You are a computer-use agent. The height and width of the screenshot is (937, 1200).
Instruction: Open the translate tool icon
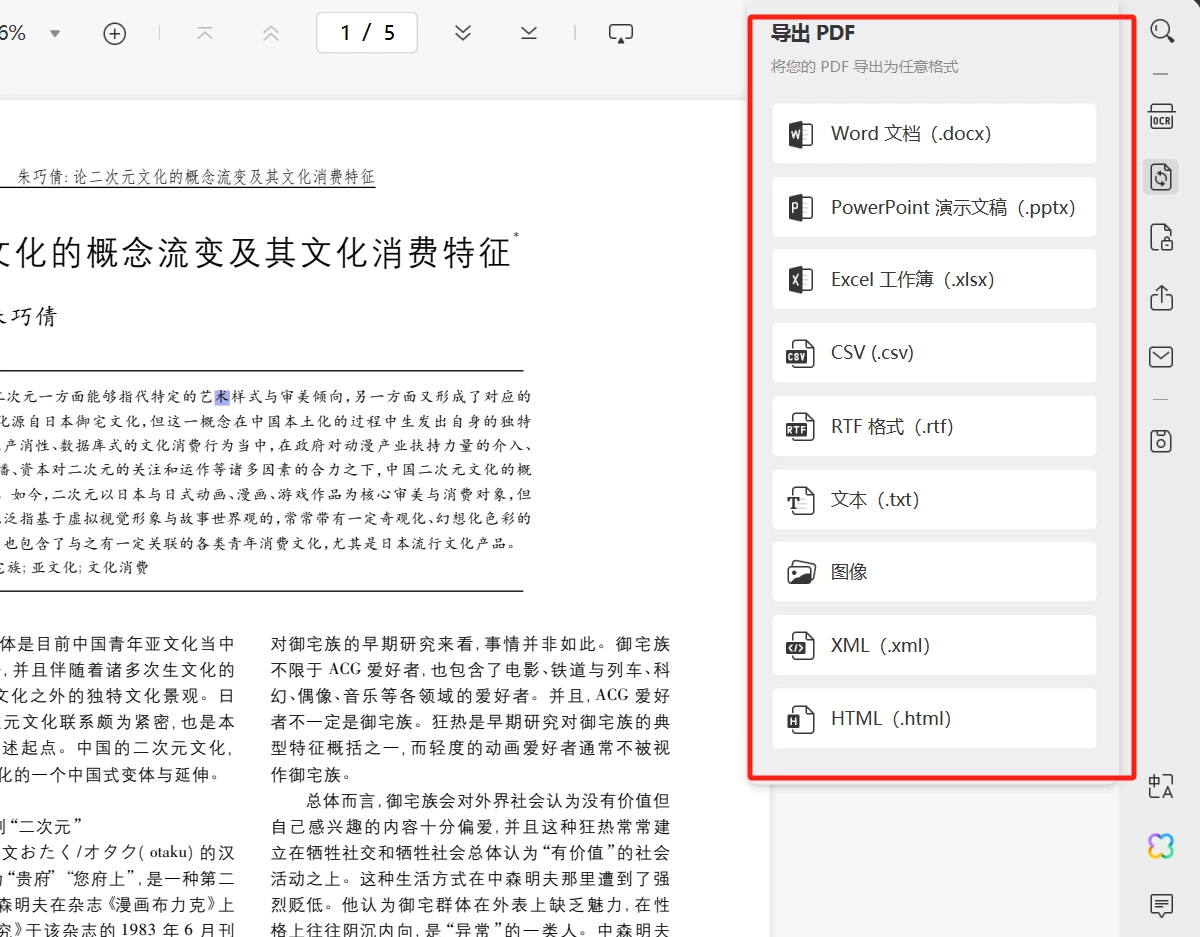pos(1161,786)
